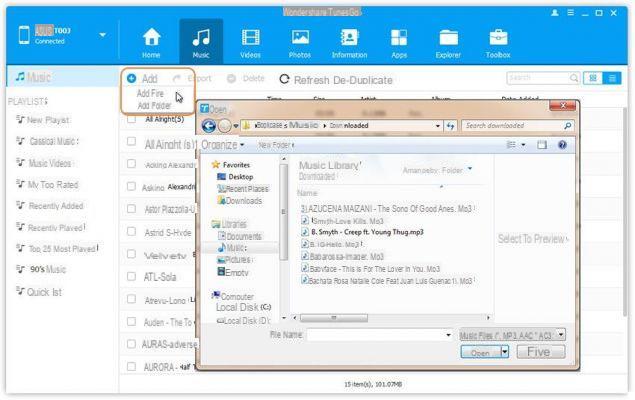Image resolution: width=635 pixels, height=400 pixels.
Task: Open the hamburger menu in title bar
Action: coord(570,13)
